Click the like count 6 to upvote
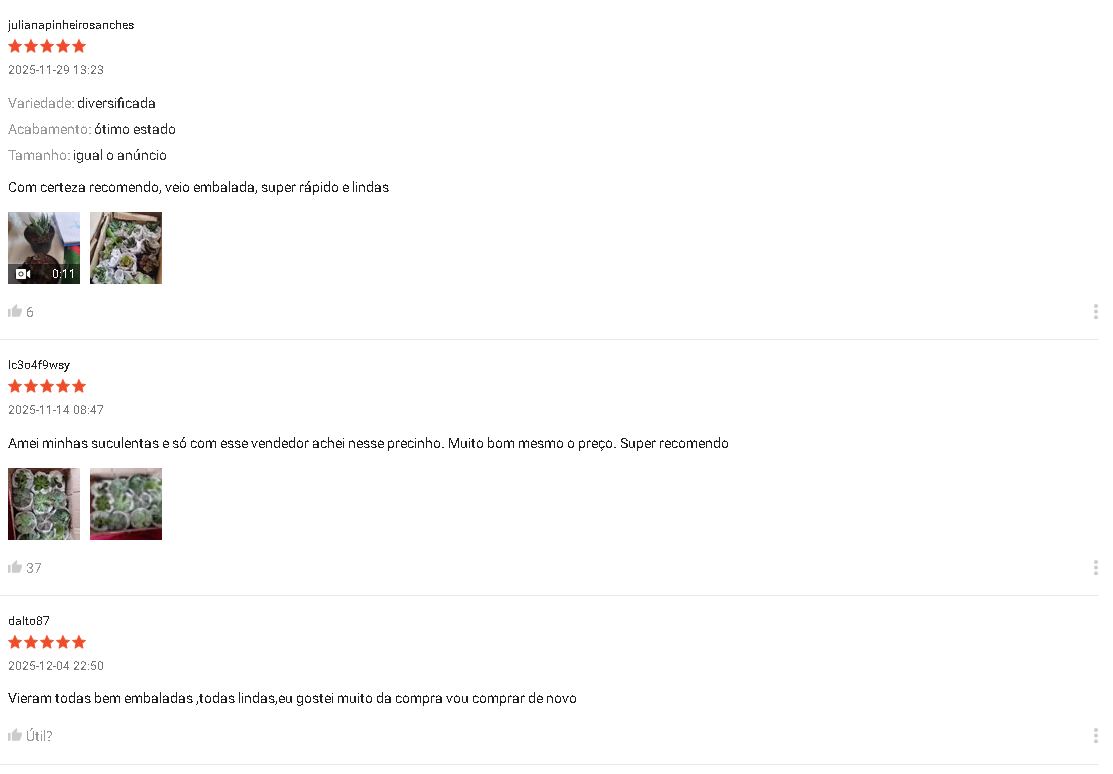This screenshot has height=774, width=1113. click(x=31, y=311)
